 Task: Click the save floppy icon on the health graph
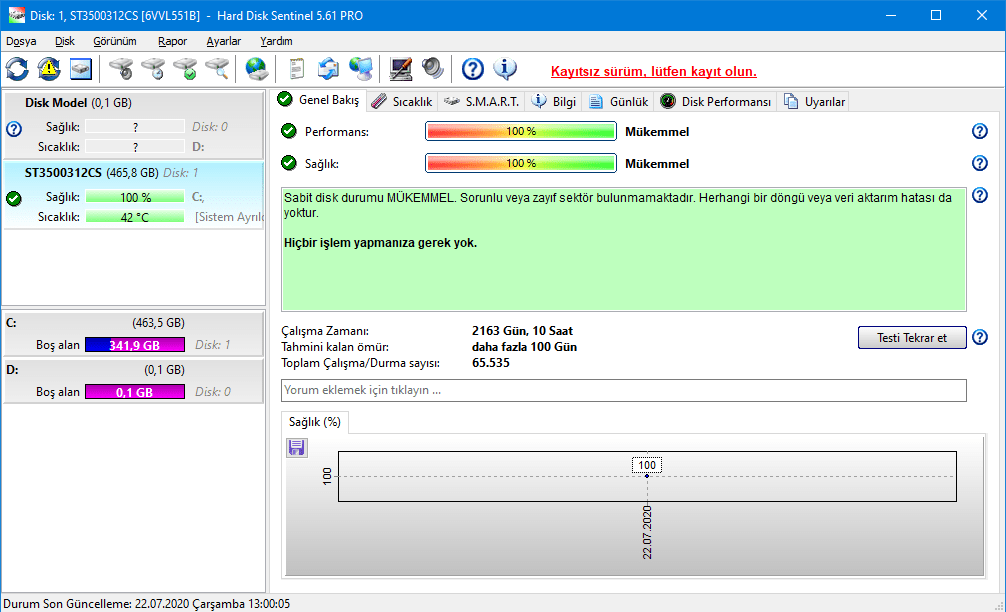point(296,447)
